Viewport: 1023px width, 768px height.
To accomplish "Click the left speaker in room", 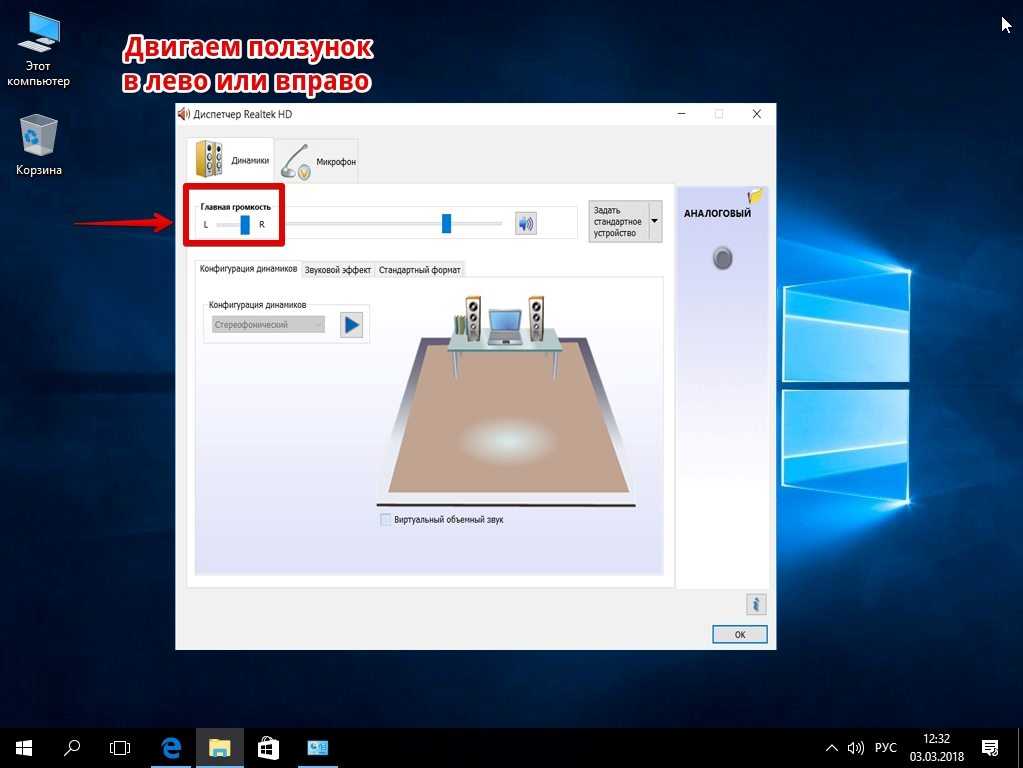I will coord(472,316).
